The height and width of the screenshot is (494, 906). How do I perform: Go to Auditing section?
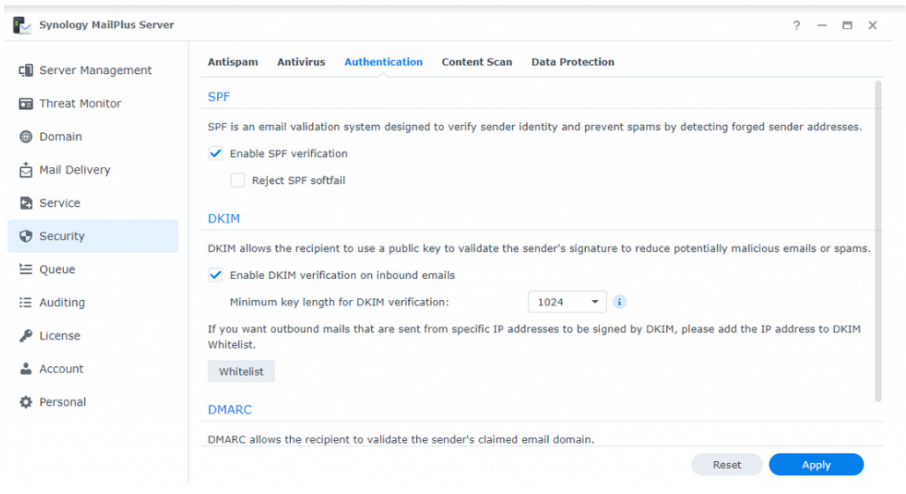point(93,303)
